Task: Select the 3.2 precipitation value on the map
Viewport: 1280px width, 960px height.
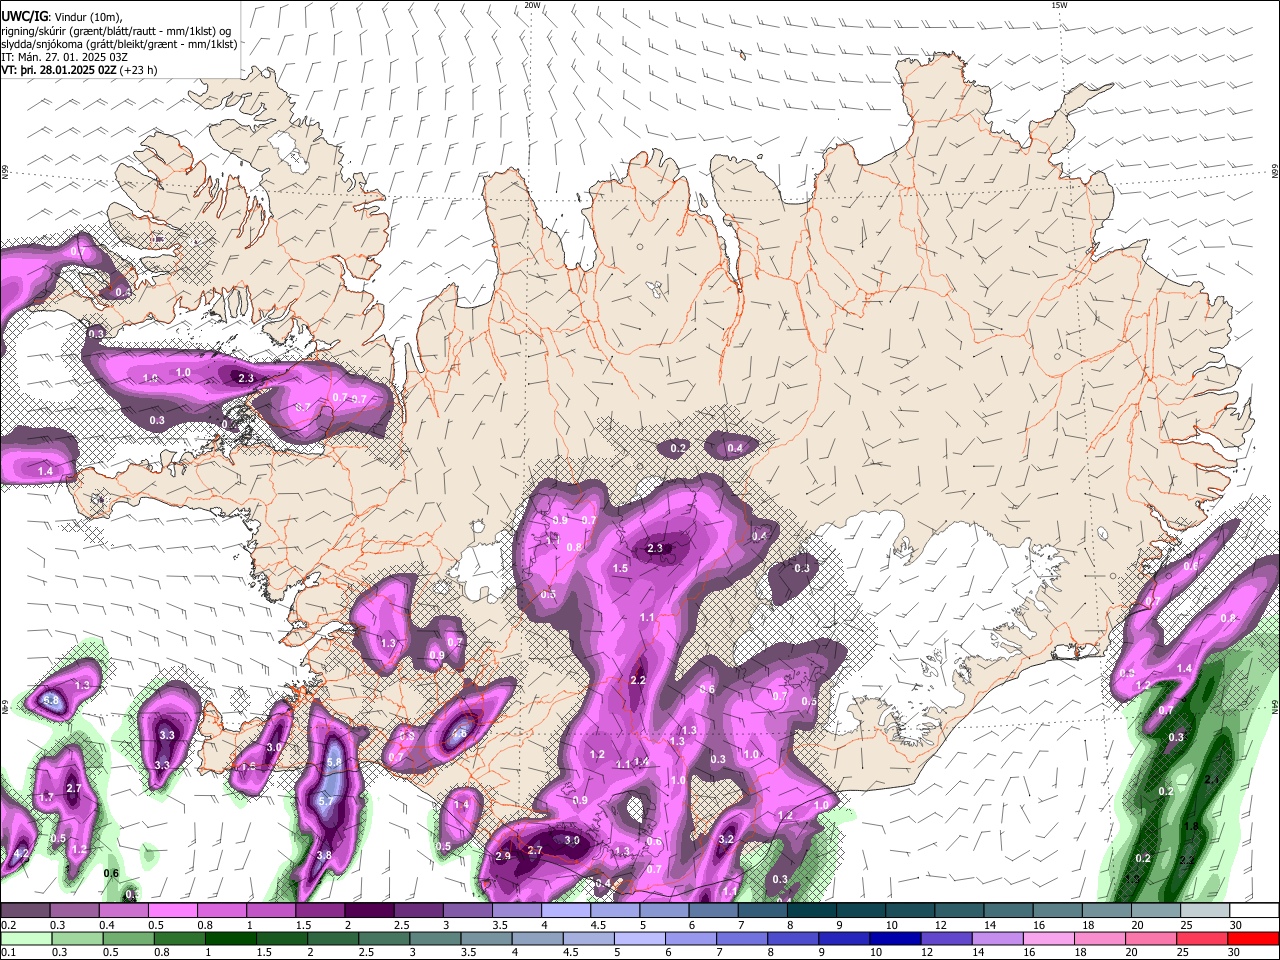Action: 726,840
